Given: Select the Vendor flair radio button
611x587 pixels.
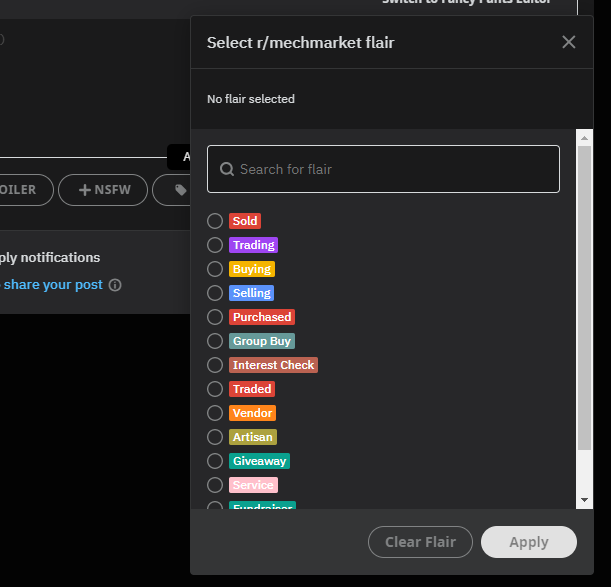Looking at the screenshot, I should pyautogui.click(x=215, y=413).
